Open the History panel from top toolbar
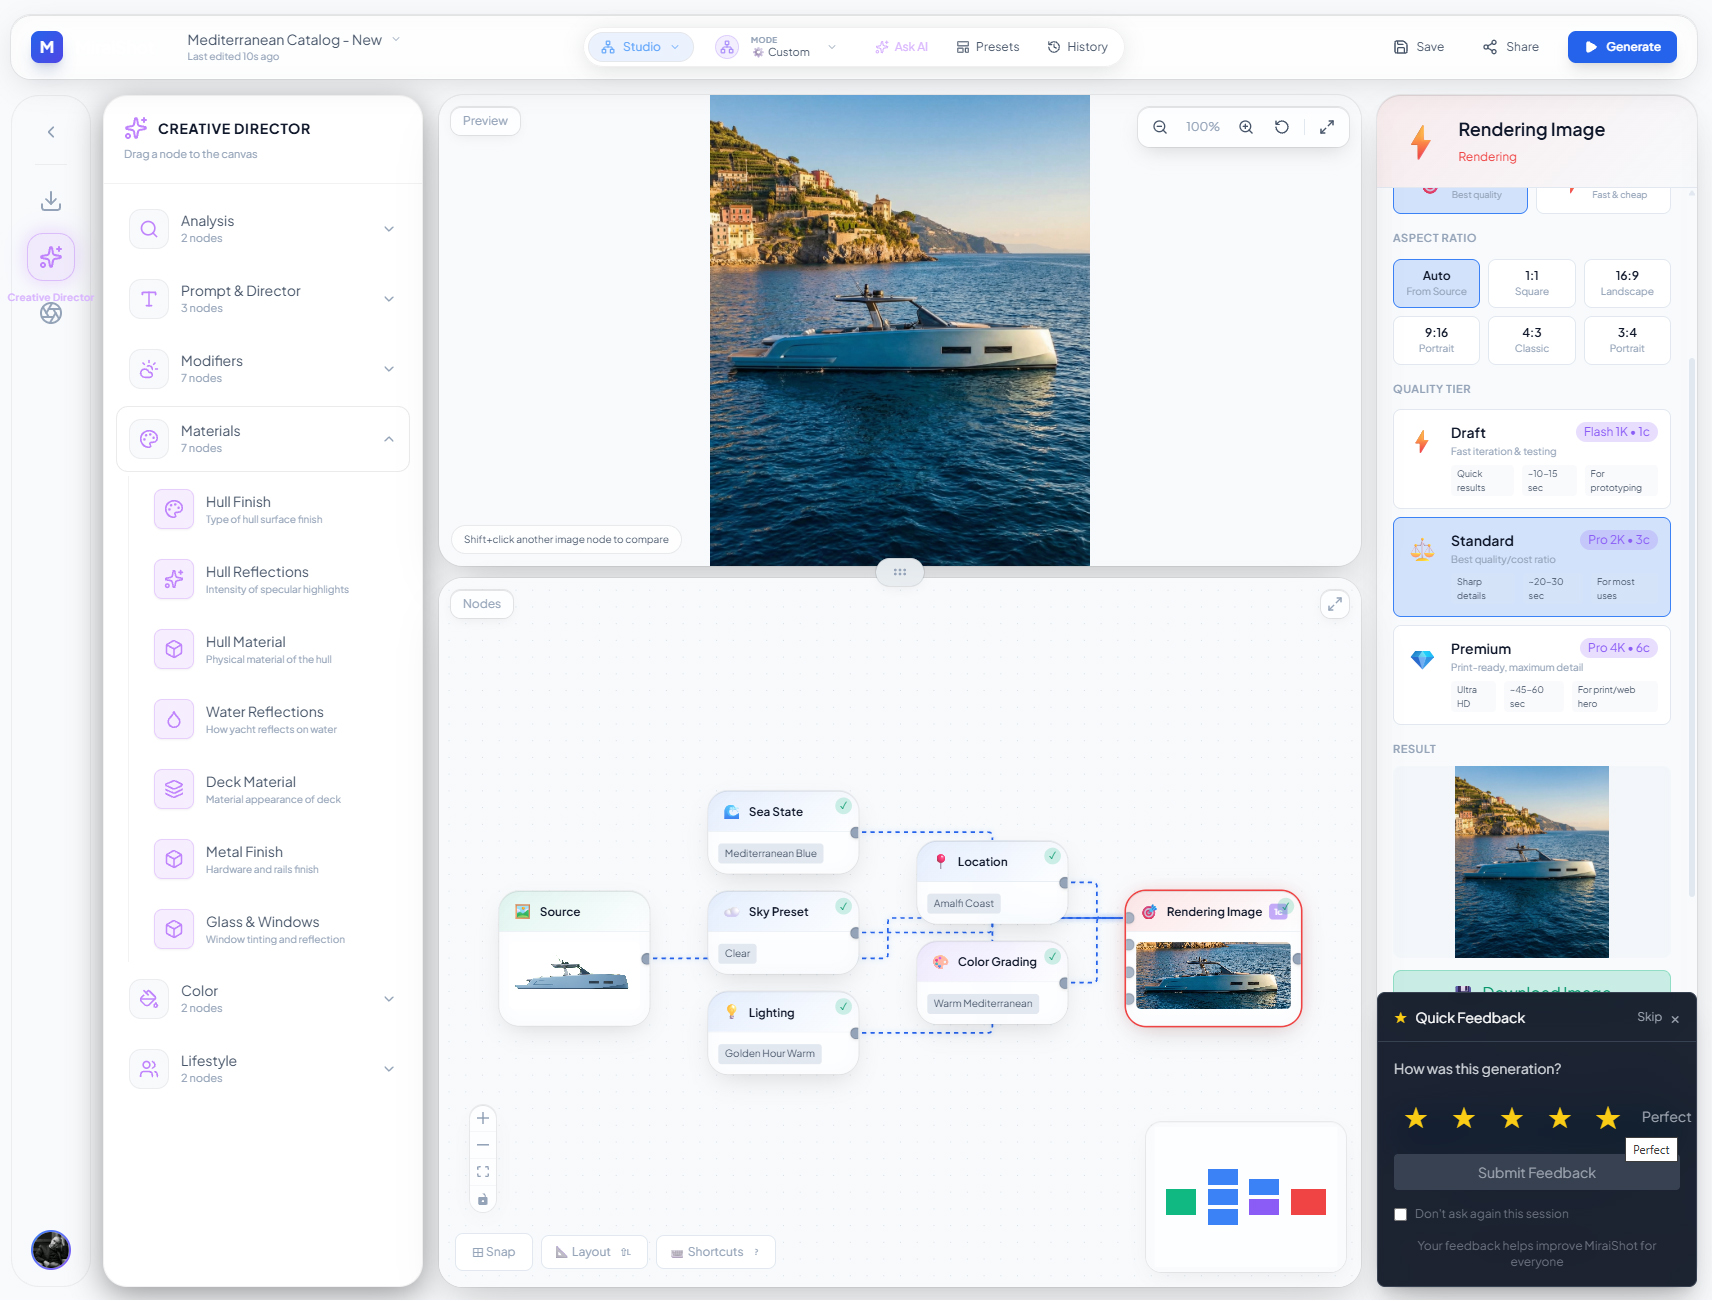The width and height of the screenshot is (1713, 1301). point(1077,46)
